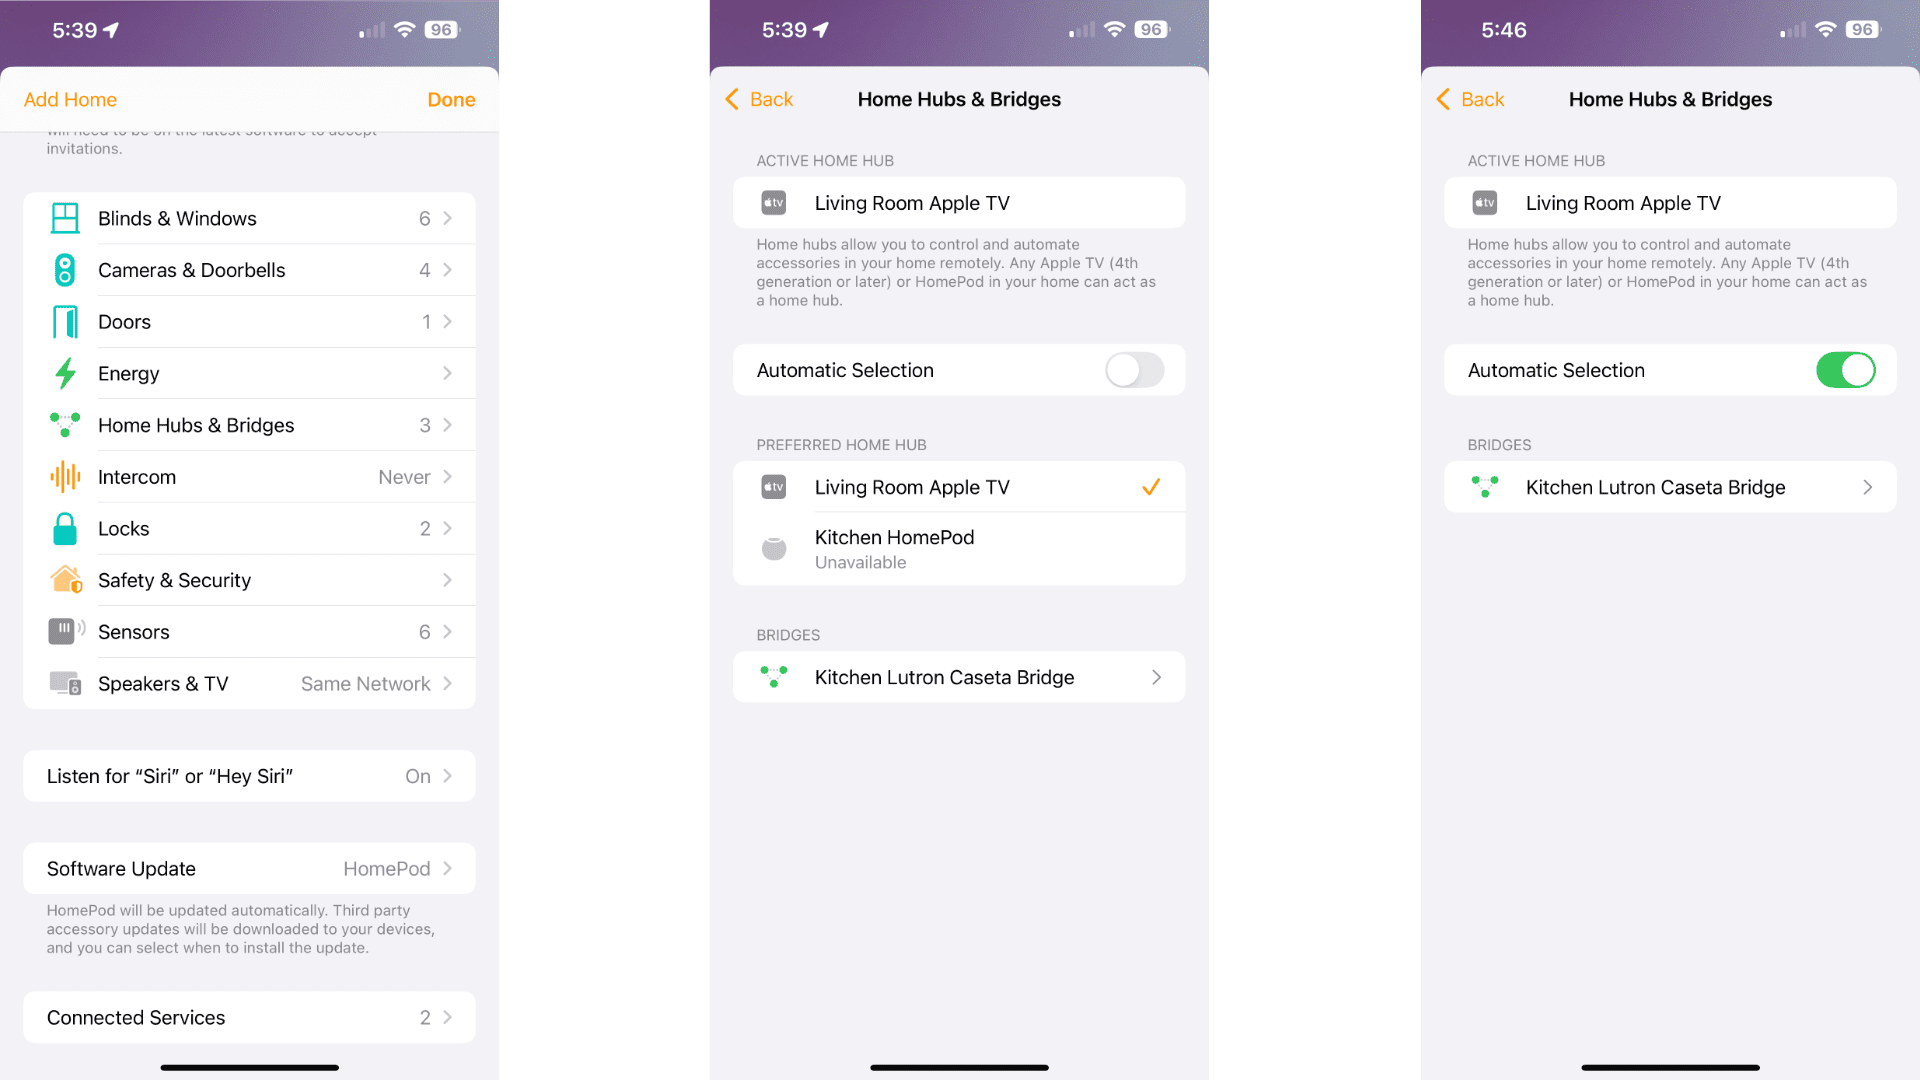Click Listen for Siri or Hey Siri
This screenshot has width=1920, height=1080.
249,775
